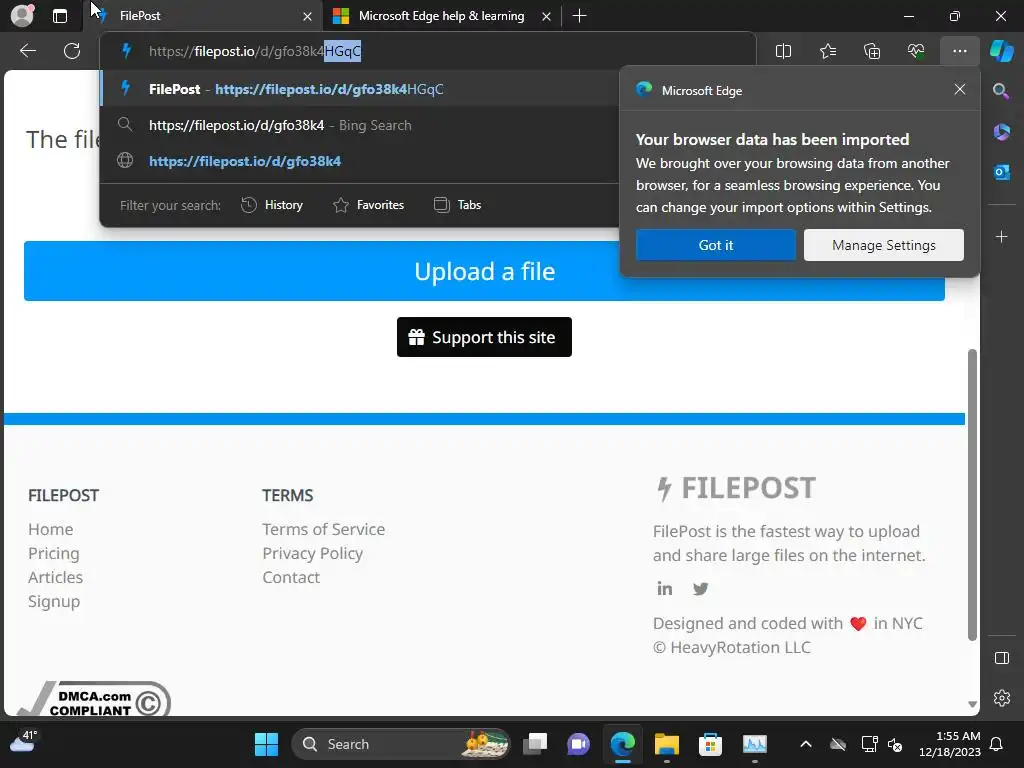
Task: Click the scrollbar down arrow
Action: coord(972,704)
